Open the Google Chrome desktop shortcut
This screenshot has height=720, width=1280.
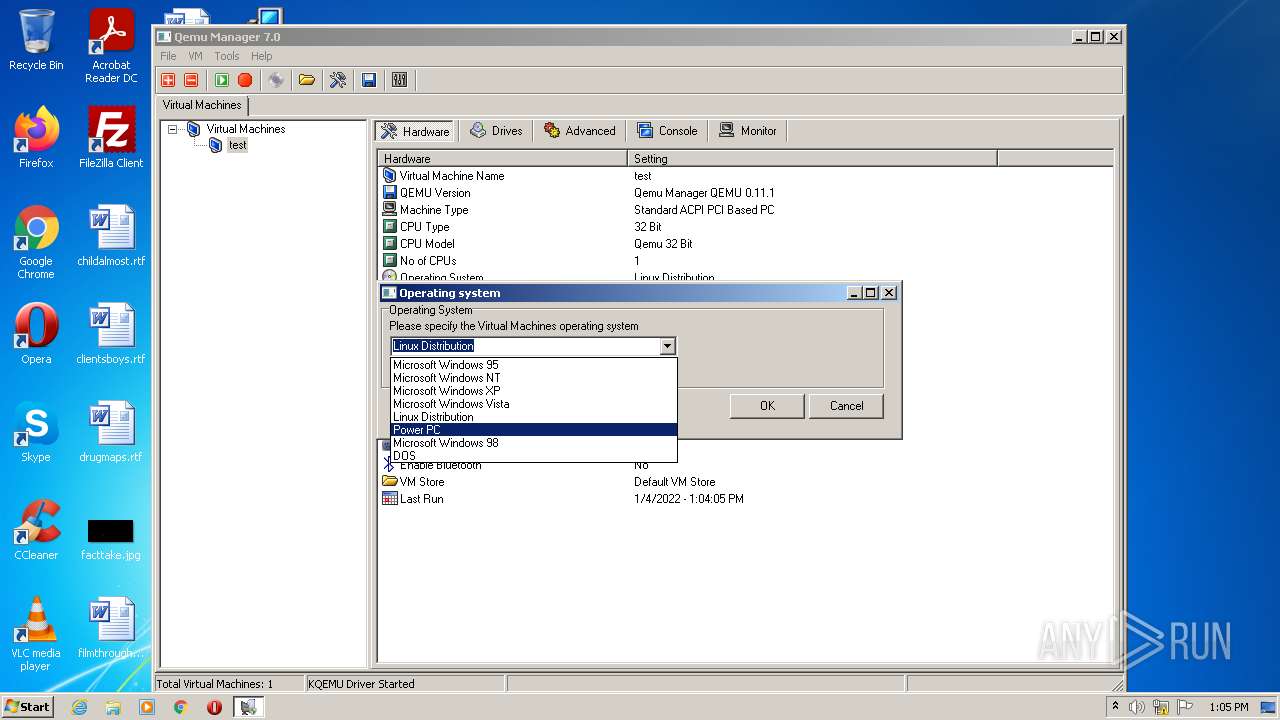click(36, 242)
